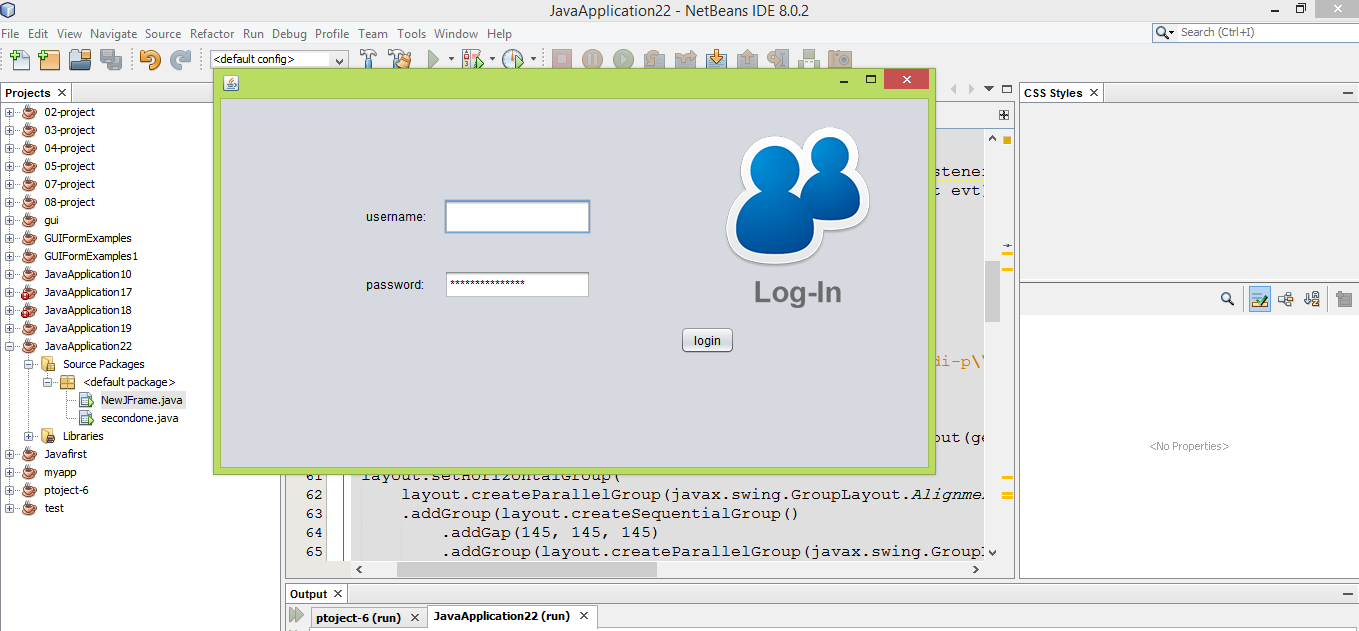
Task: Click the New File toolbar icon
Action: pos(18,59)
